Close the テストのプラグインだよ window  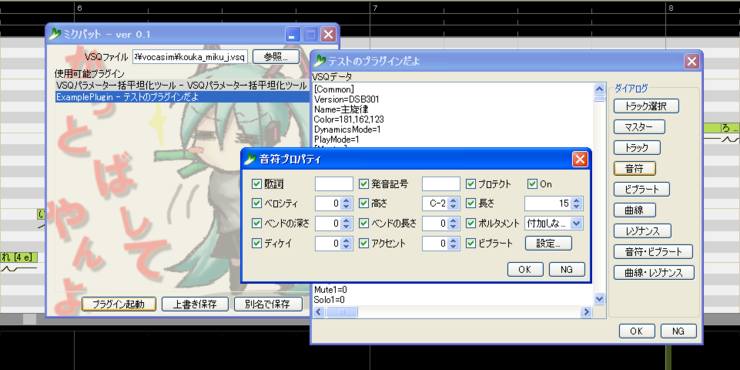[x=692, y=61]
